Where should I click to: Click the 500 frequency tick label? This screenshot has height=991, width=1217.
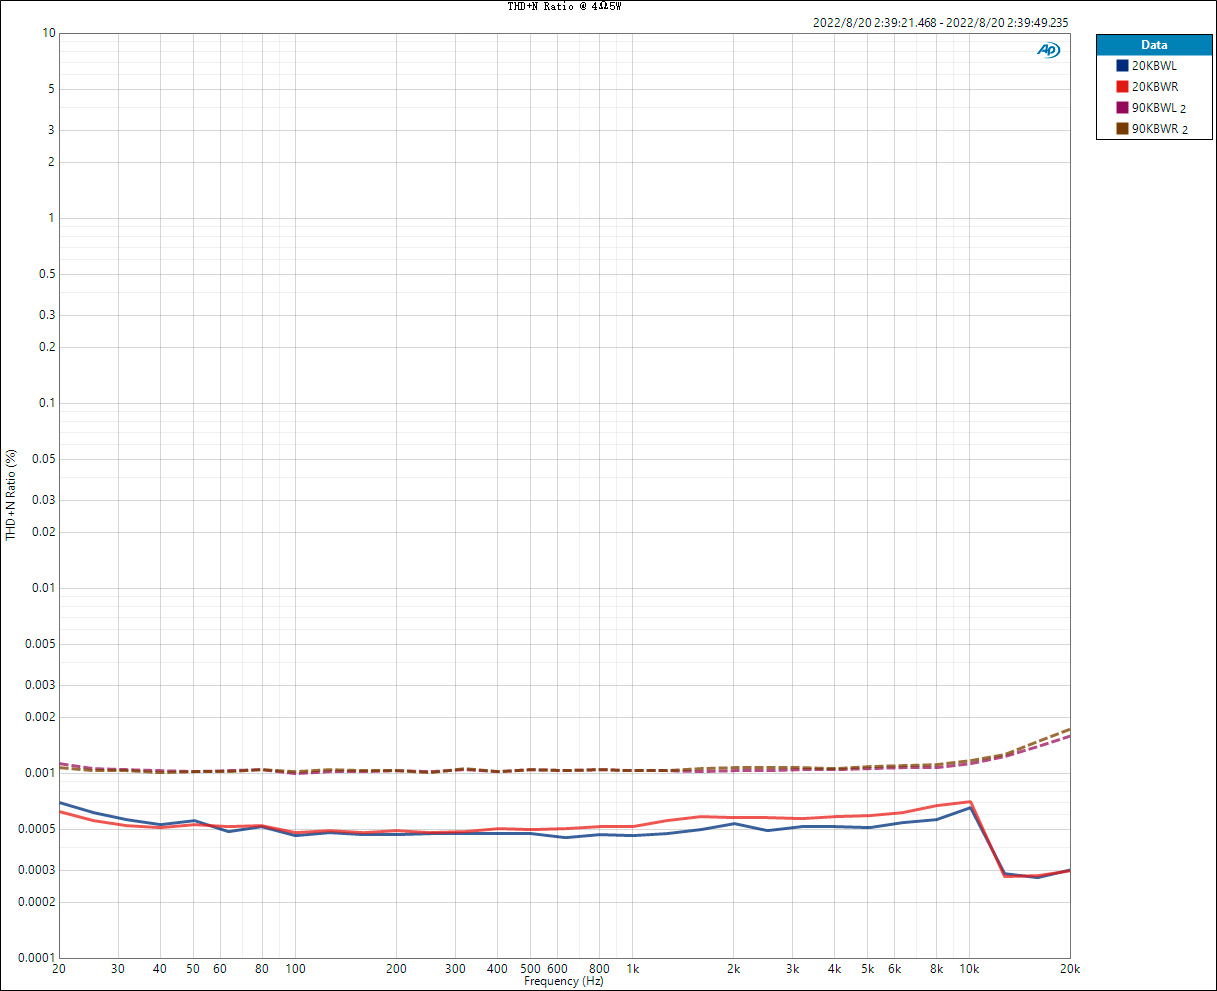point(530,969)
